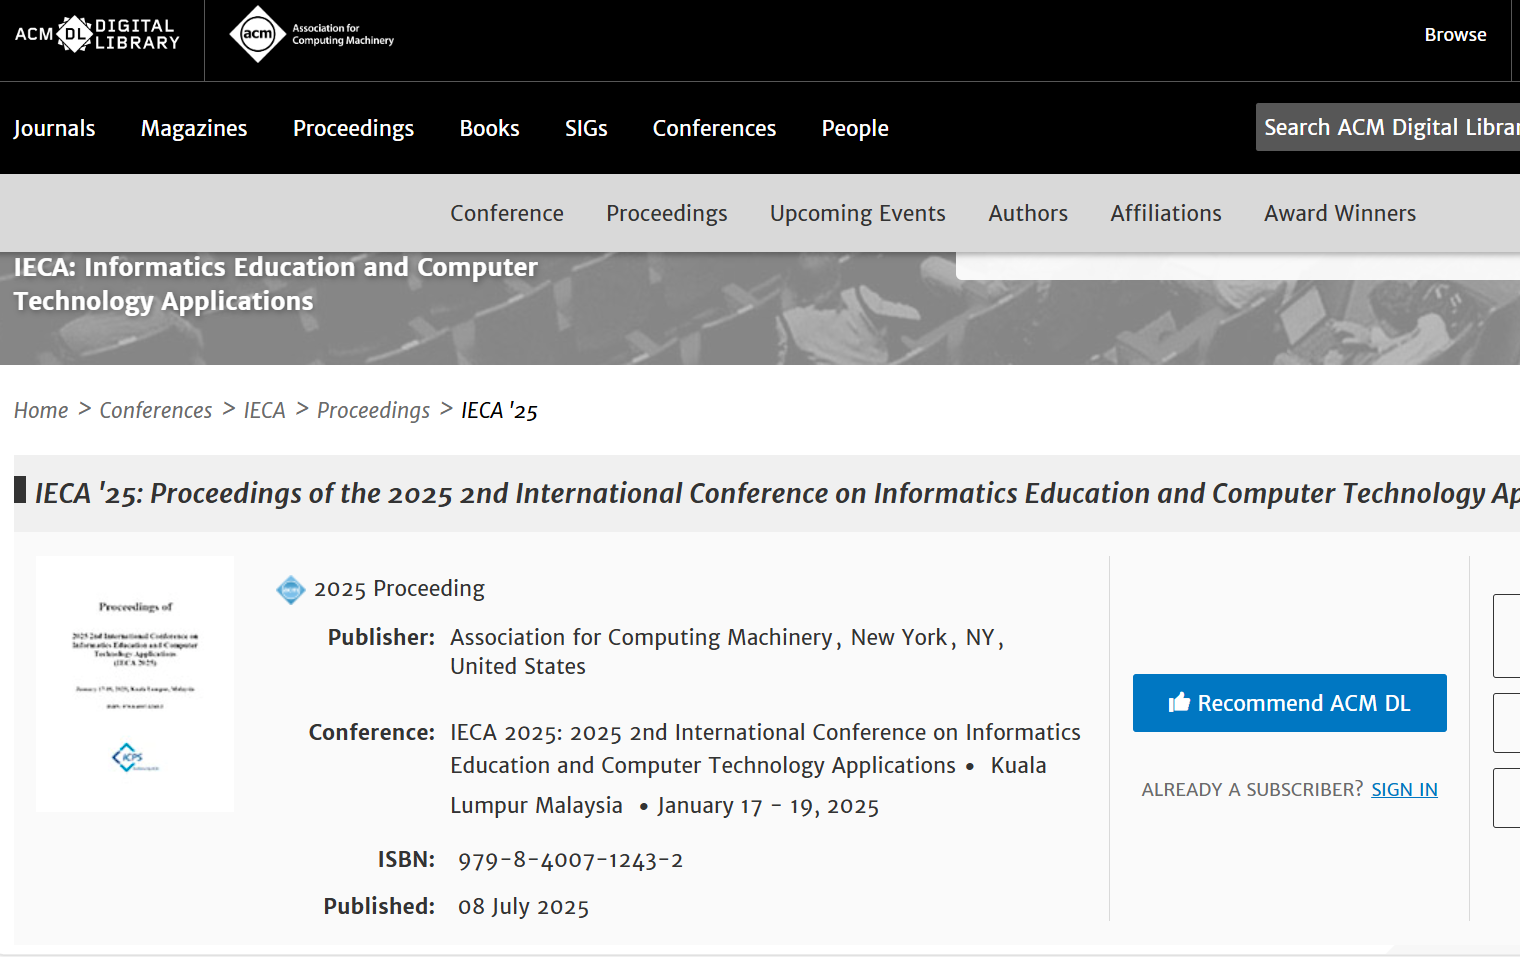Open the proceedings cover thumbnail
The height and width of the screenshot is (957, 1520).
click(x=135, y=684)
